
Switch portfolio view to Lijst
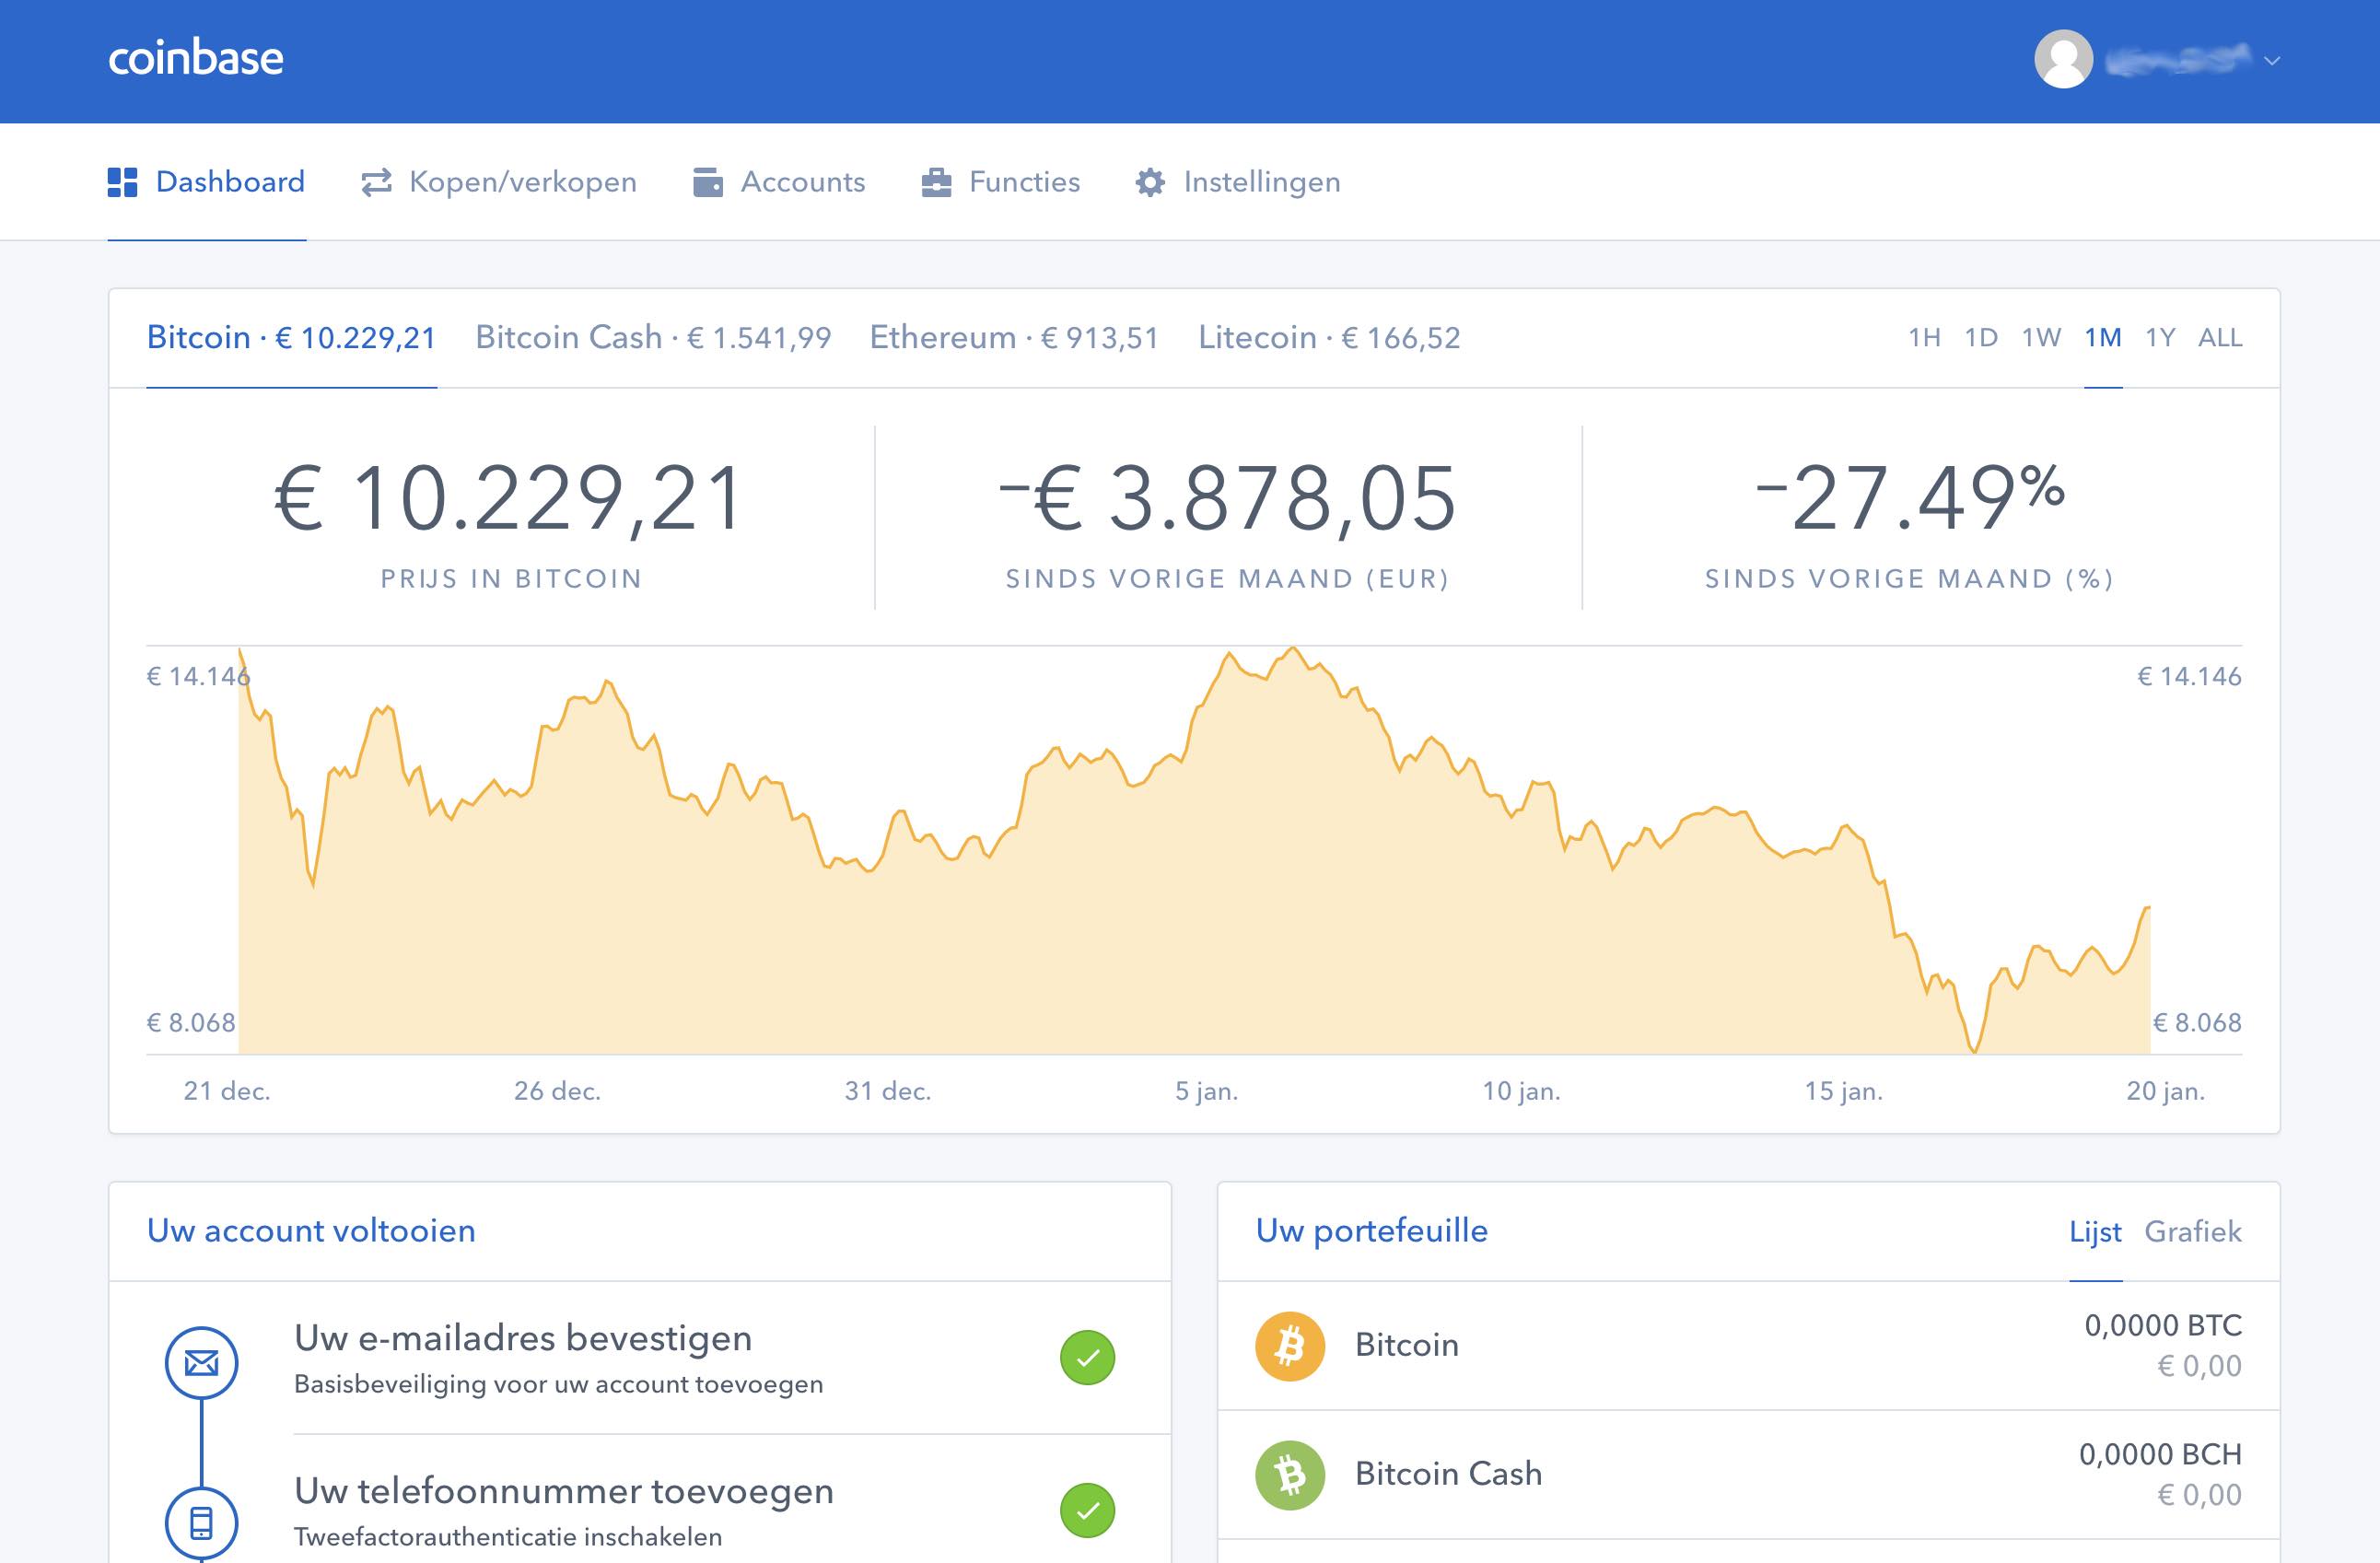[x=2095, y=1232]
